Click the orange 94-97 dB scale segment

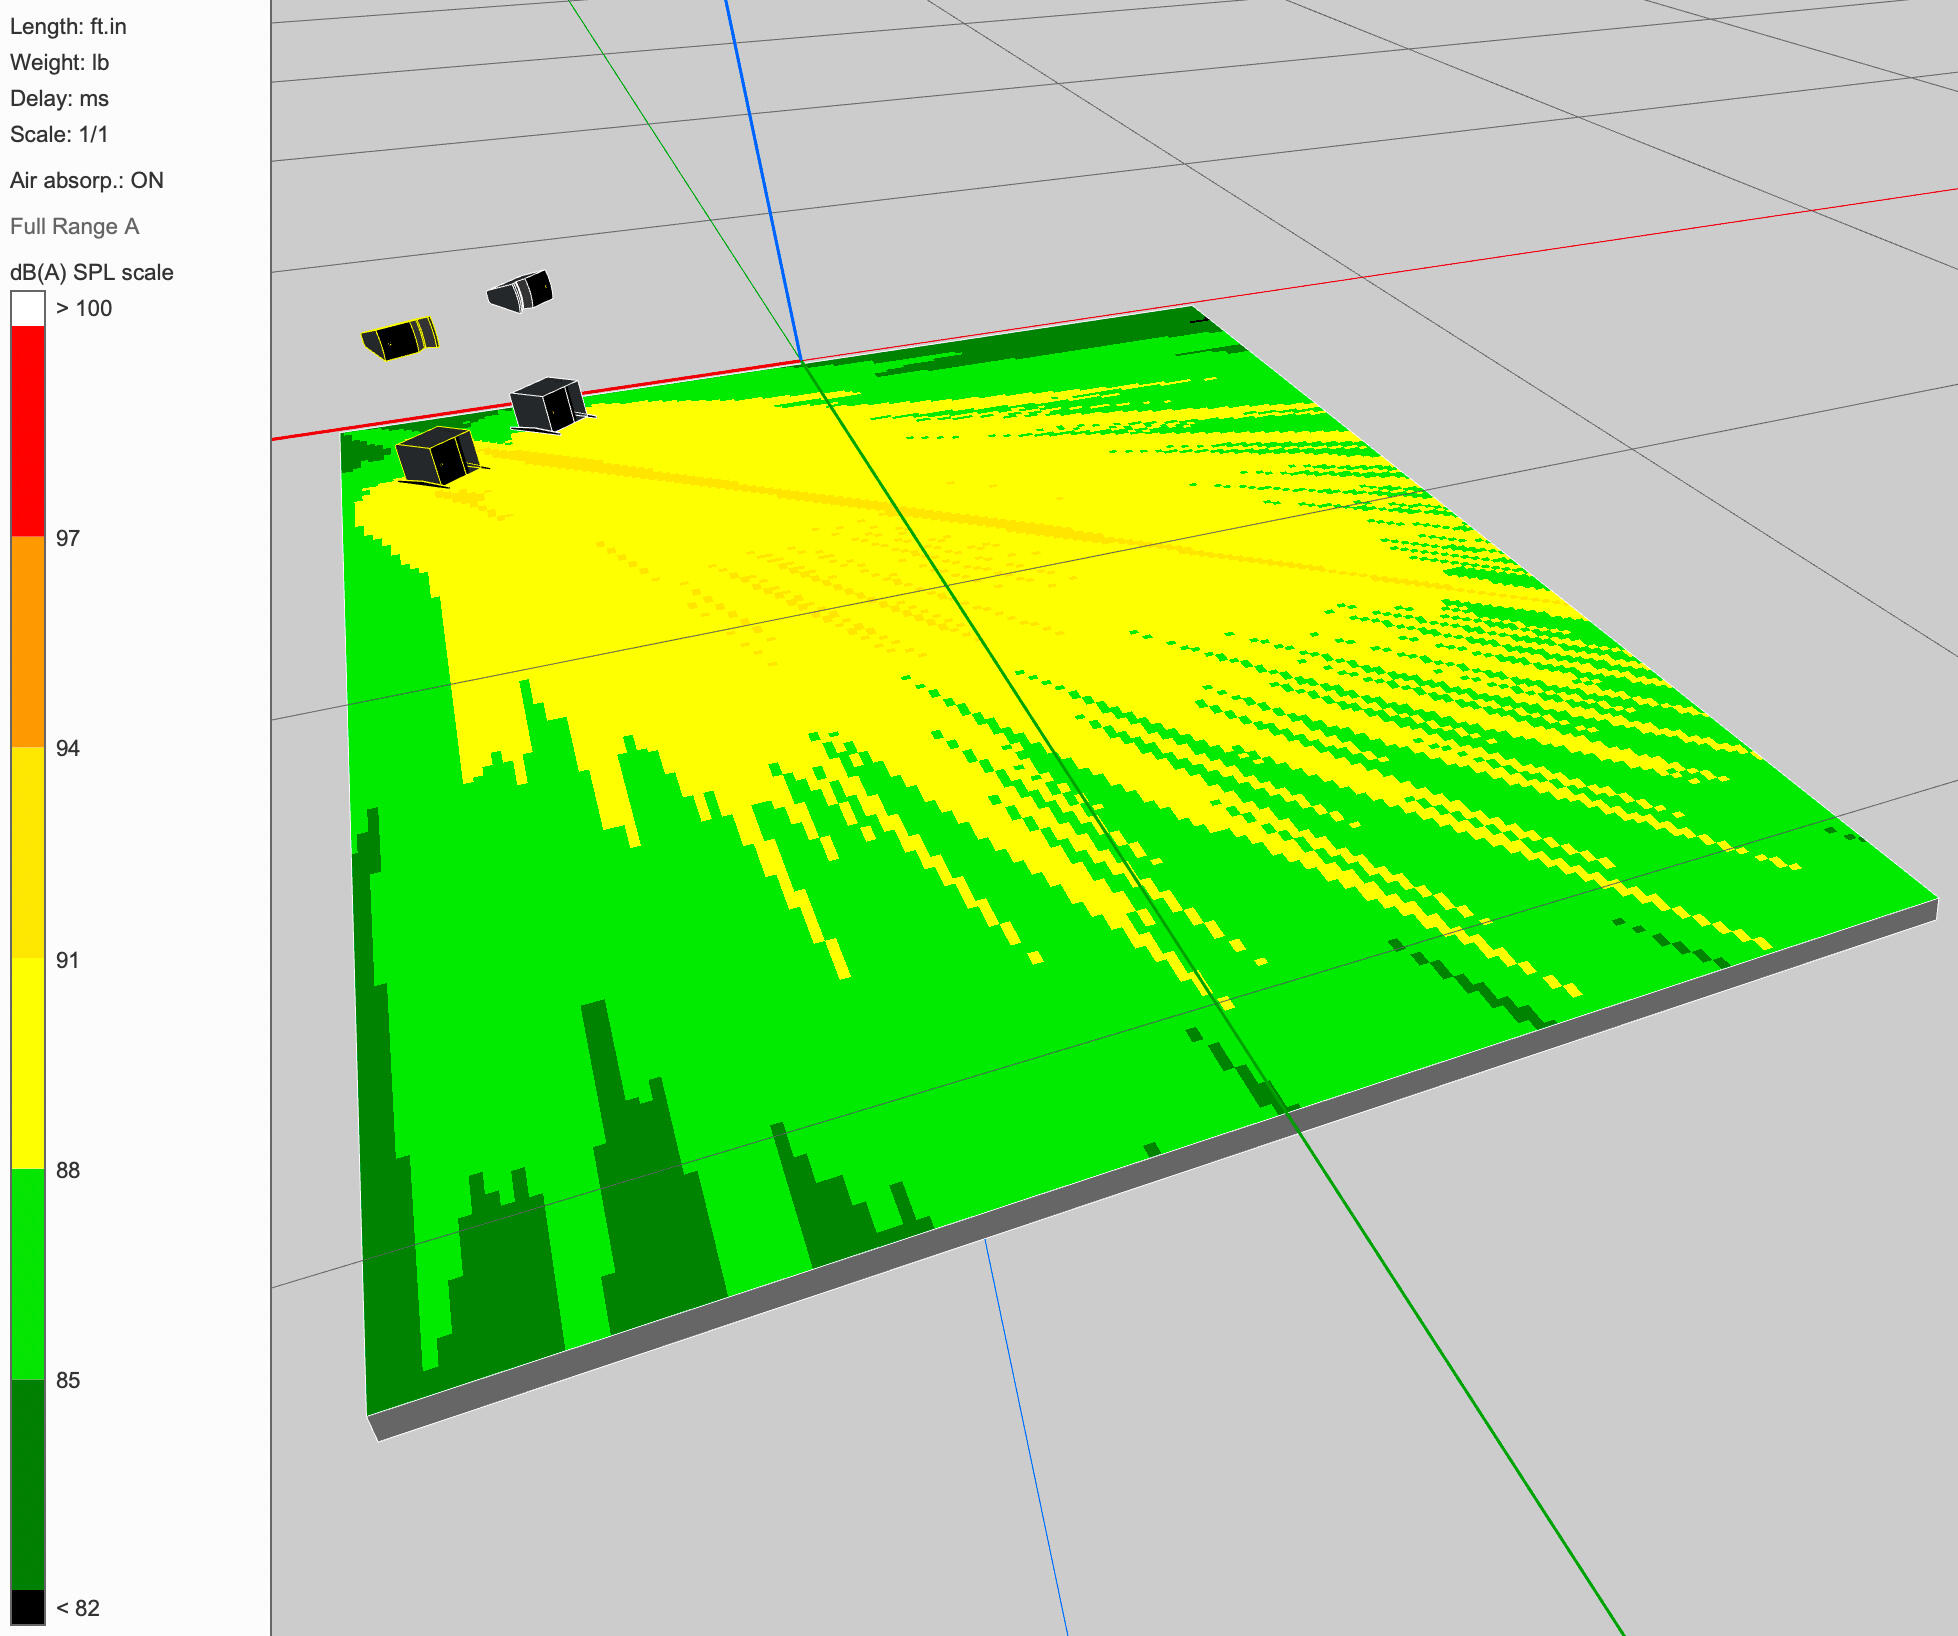click(28, 642)
